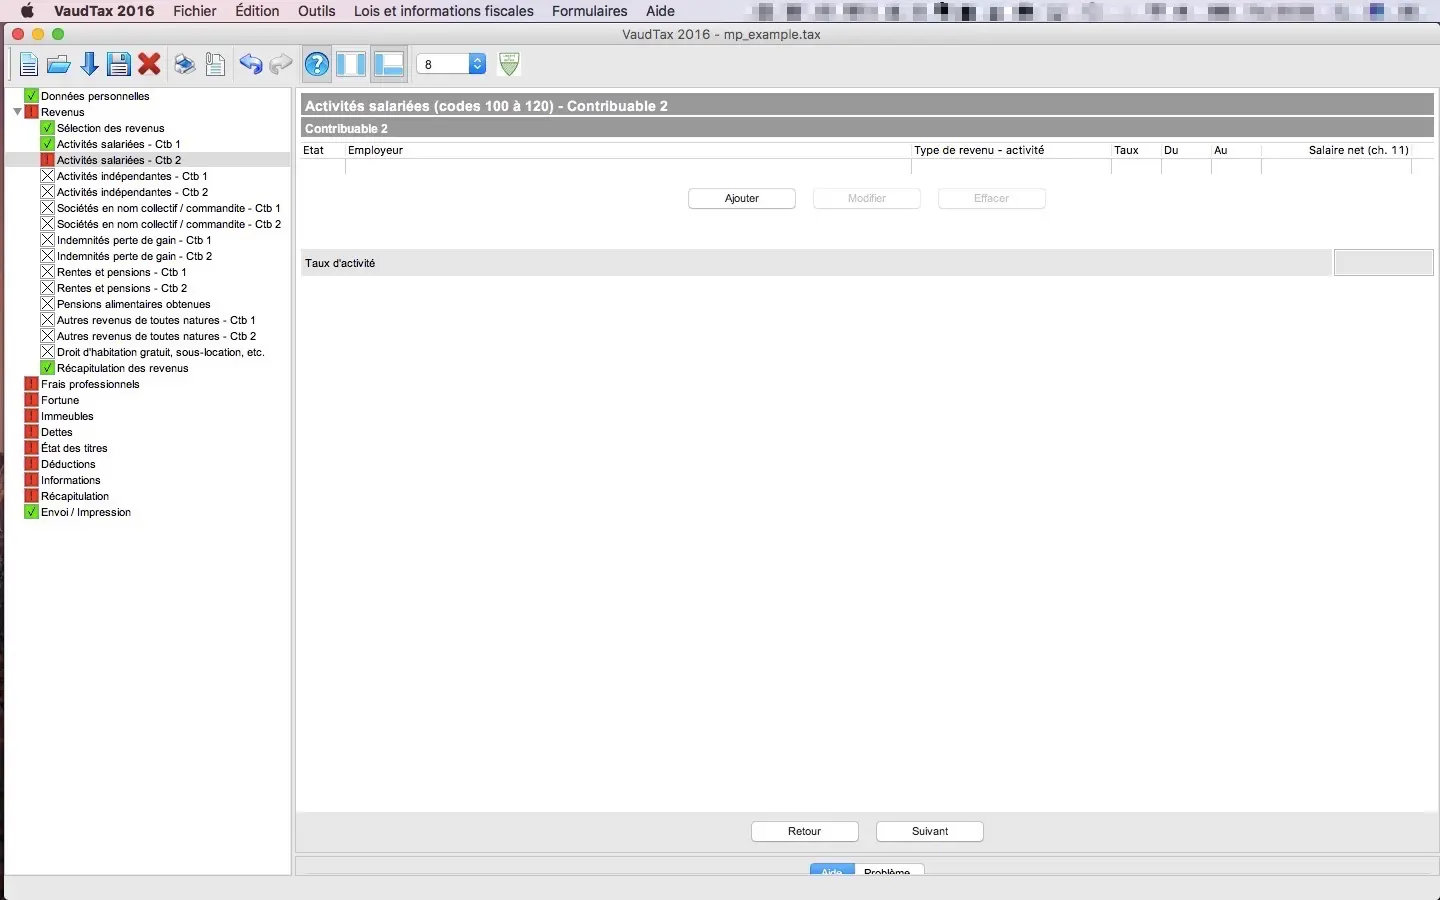This screenshot has height=900, width=1440.
Task: Select Sélection des revenus tree item
Action: tap(110, 128)
